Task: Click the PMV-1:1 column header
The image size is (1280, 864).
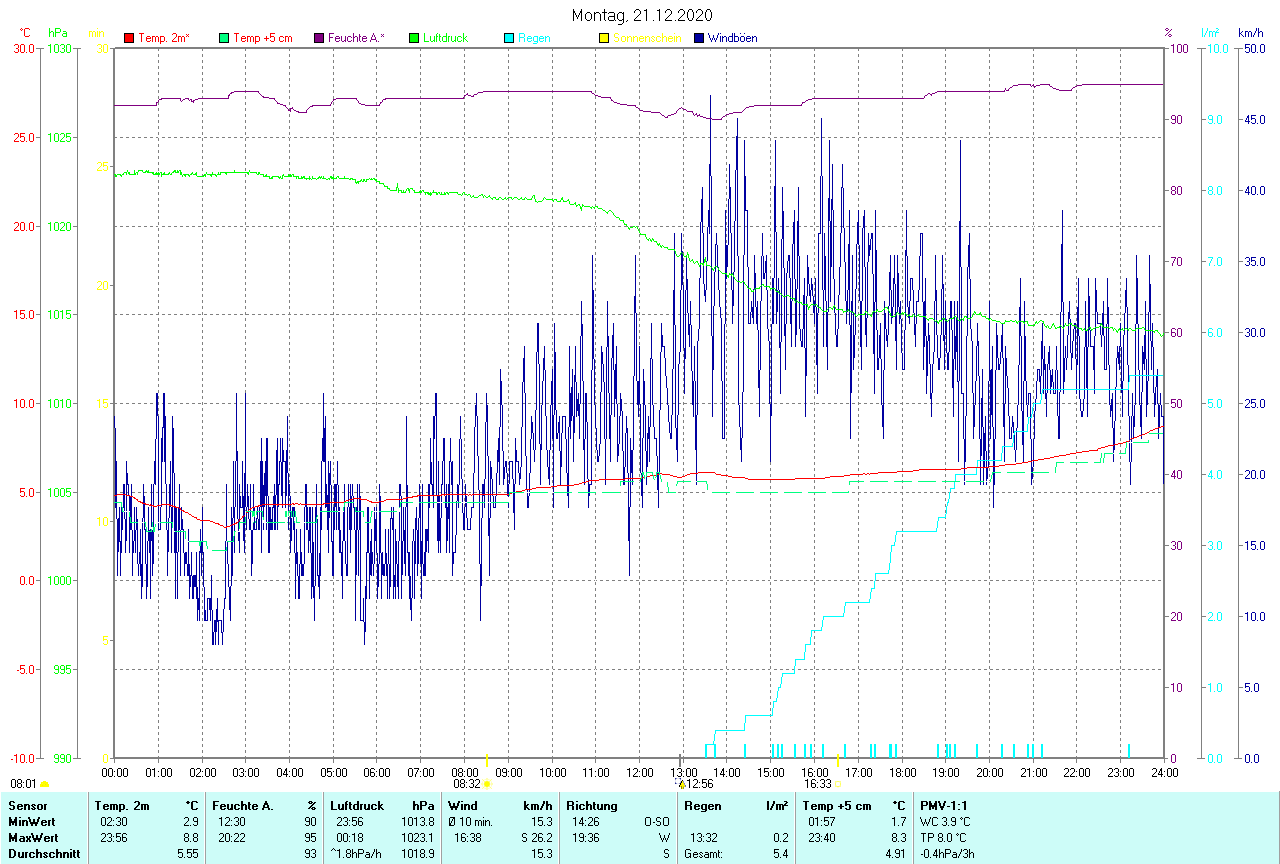Action: pyautogui.click(x=944, y=805)
